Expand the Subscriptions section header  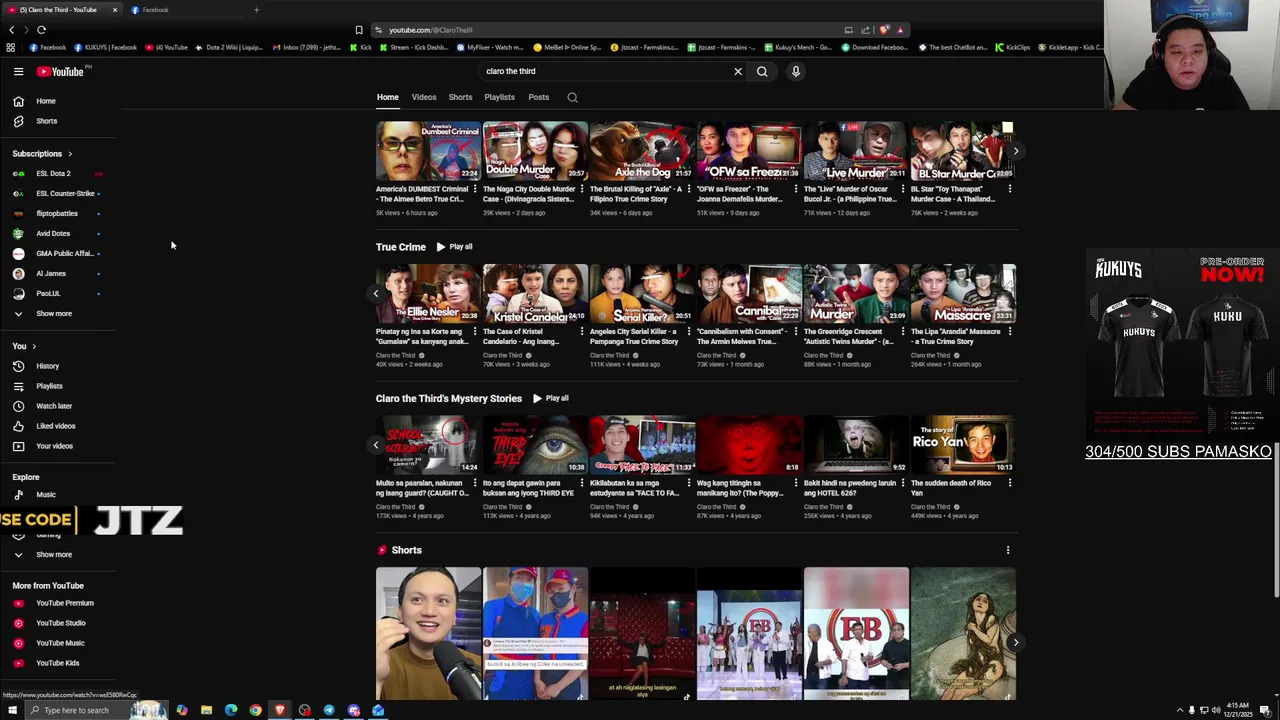[x=42, y=154]
